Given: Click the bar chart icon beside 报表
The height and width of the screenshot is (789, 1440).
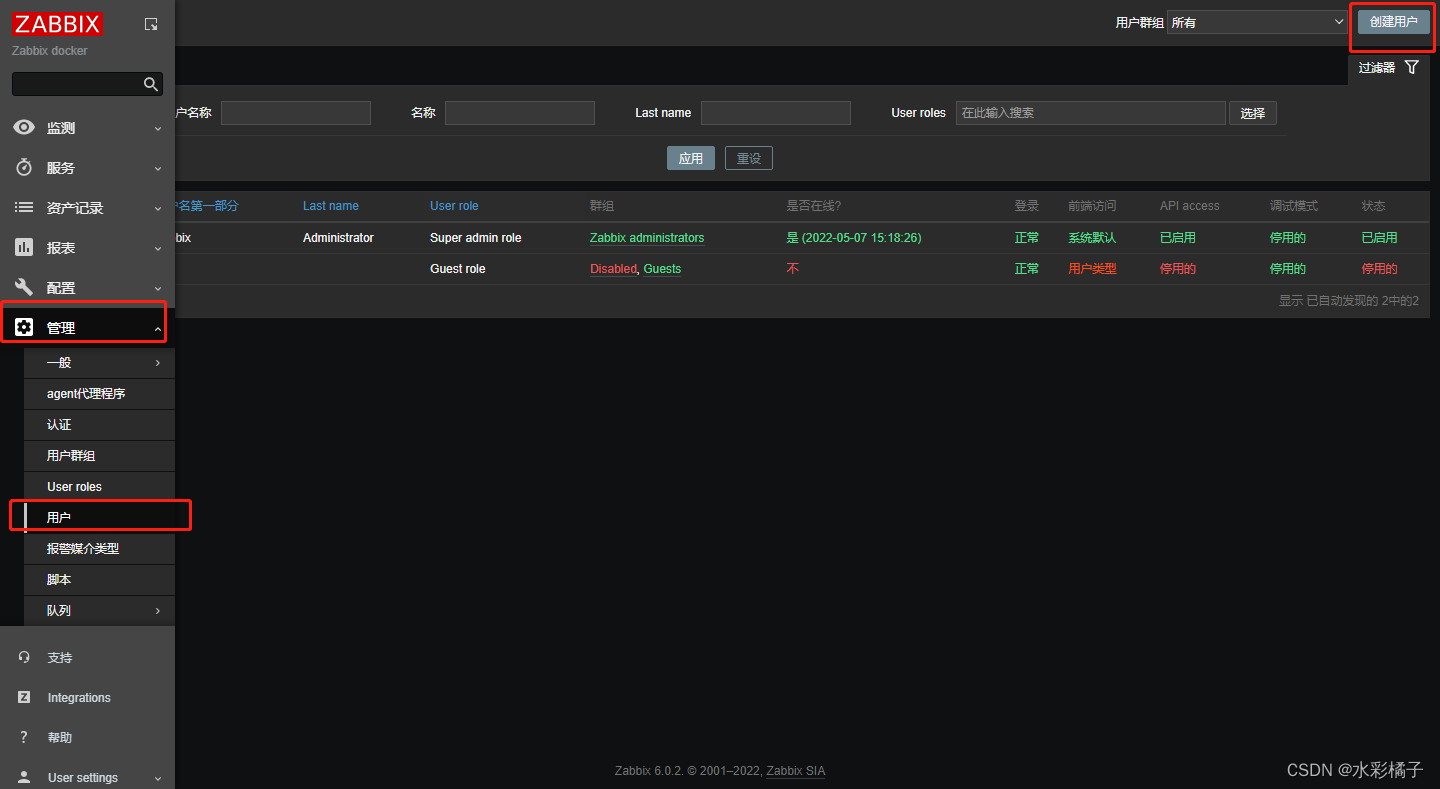Looking at the screenshot, I should (x=24, y=247).
